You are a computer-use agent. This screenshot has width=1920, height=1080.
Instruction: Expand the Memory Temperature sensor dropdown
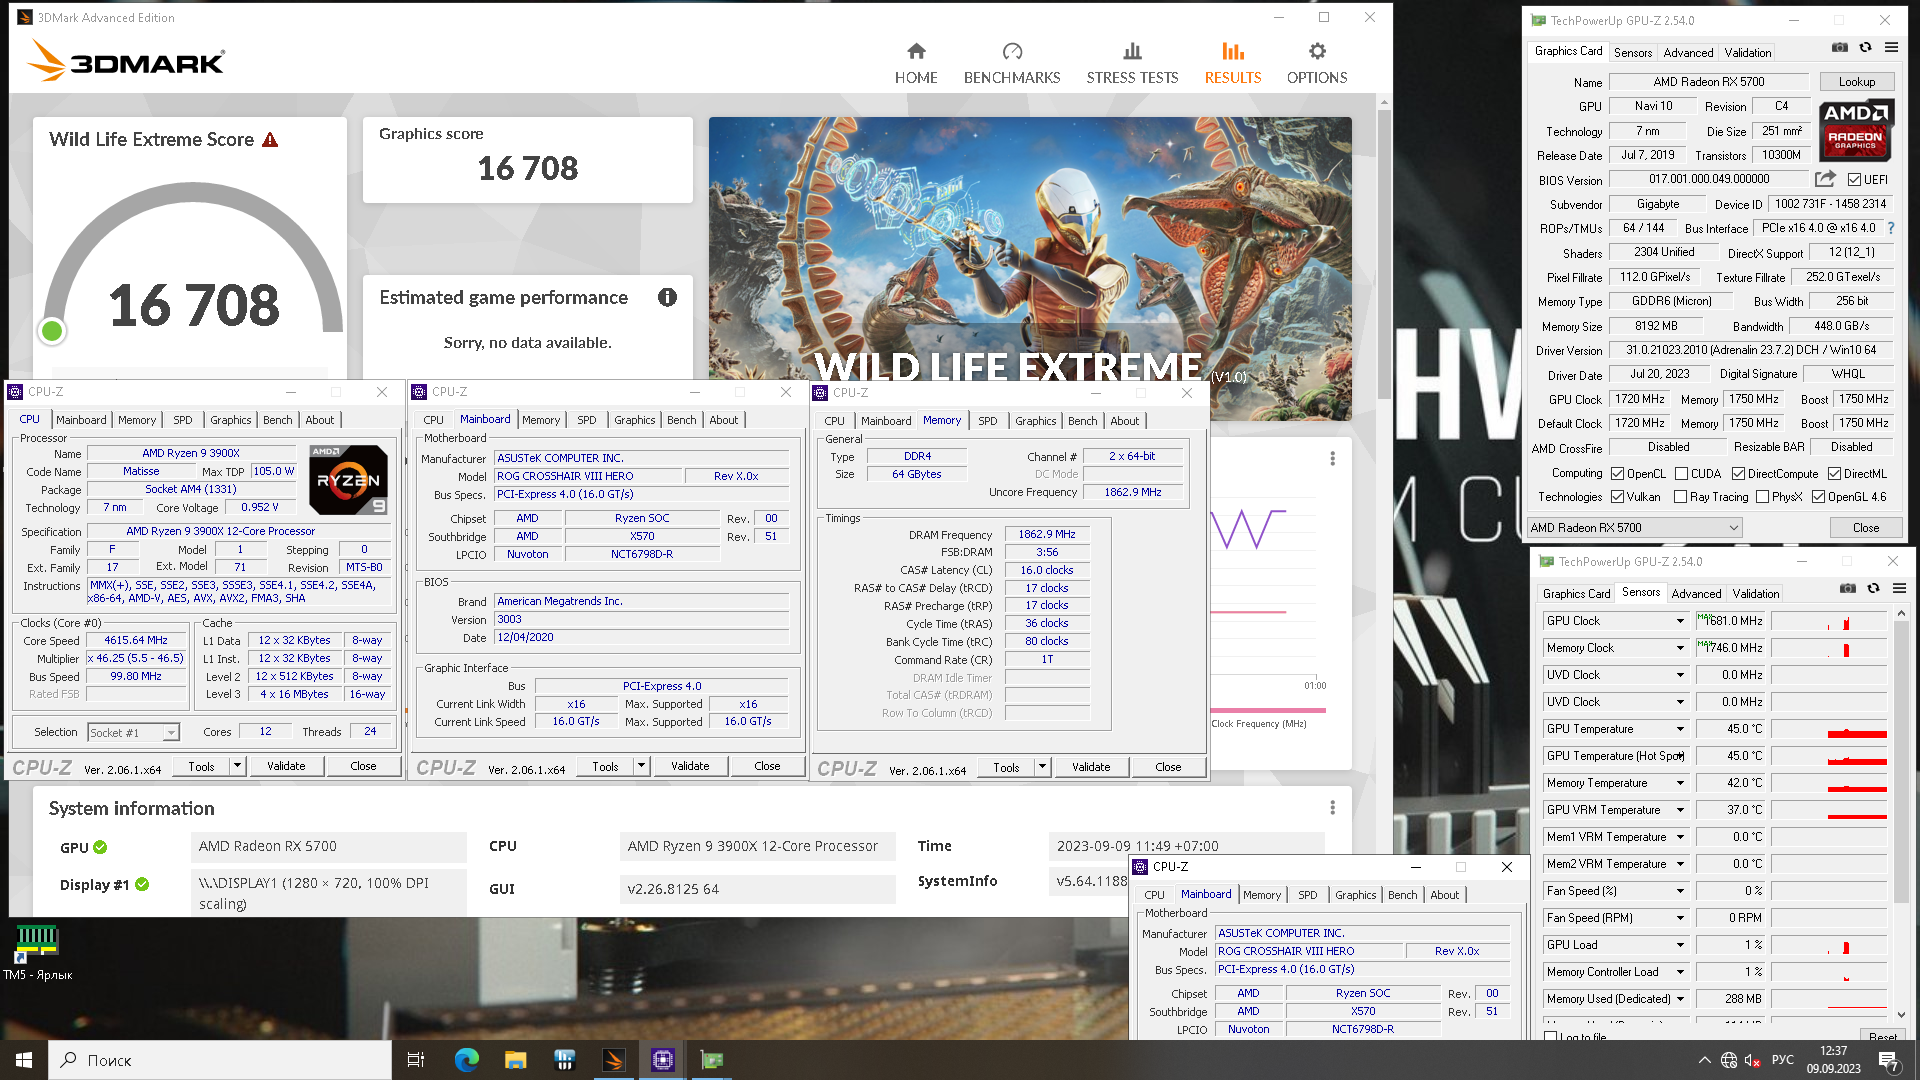[1680, 783]
